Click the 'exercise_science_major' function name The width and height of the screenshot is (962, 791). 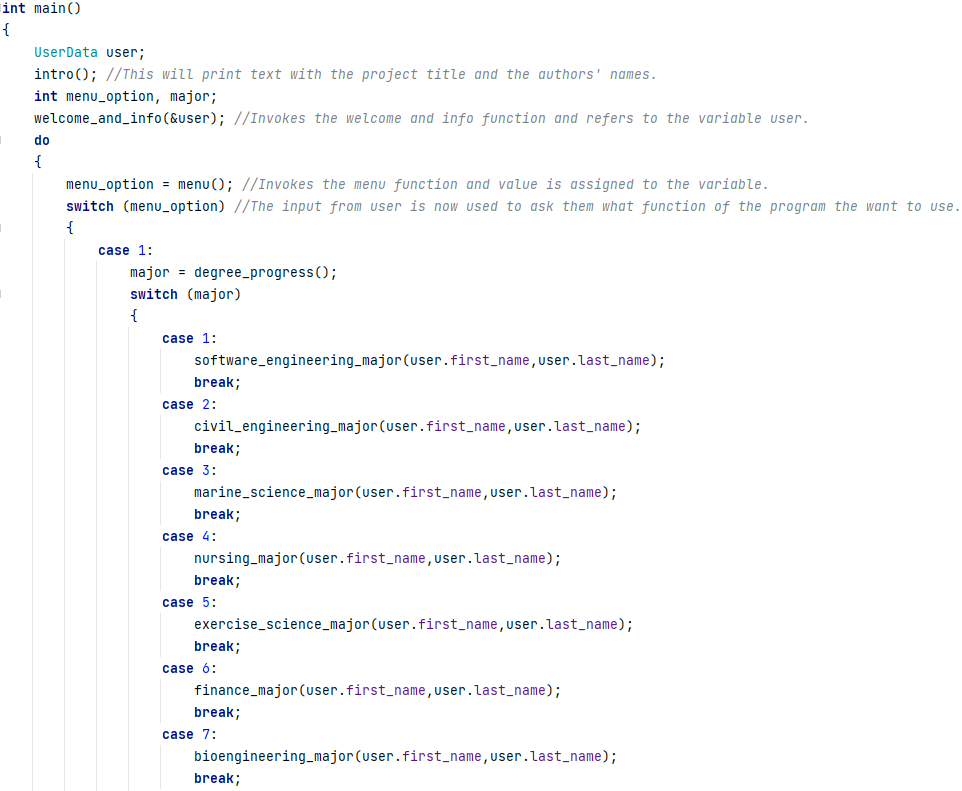282,625
